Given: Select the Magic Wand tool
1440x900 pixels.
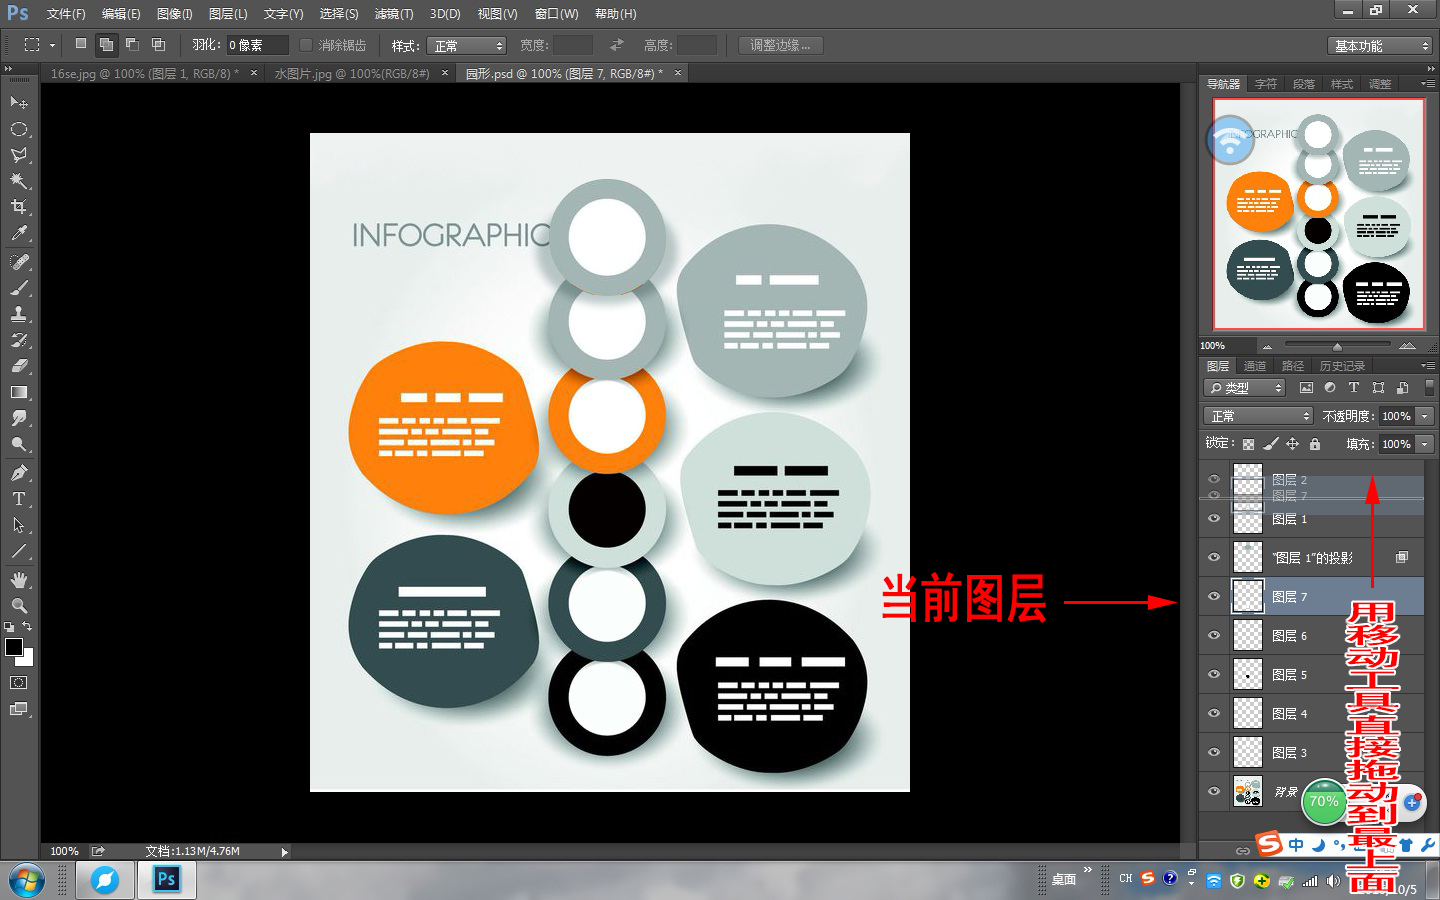Looking at the screenshot, I should (18, 181).
